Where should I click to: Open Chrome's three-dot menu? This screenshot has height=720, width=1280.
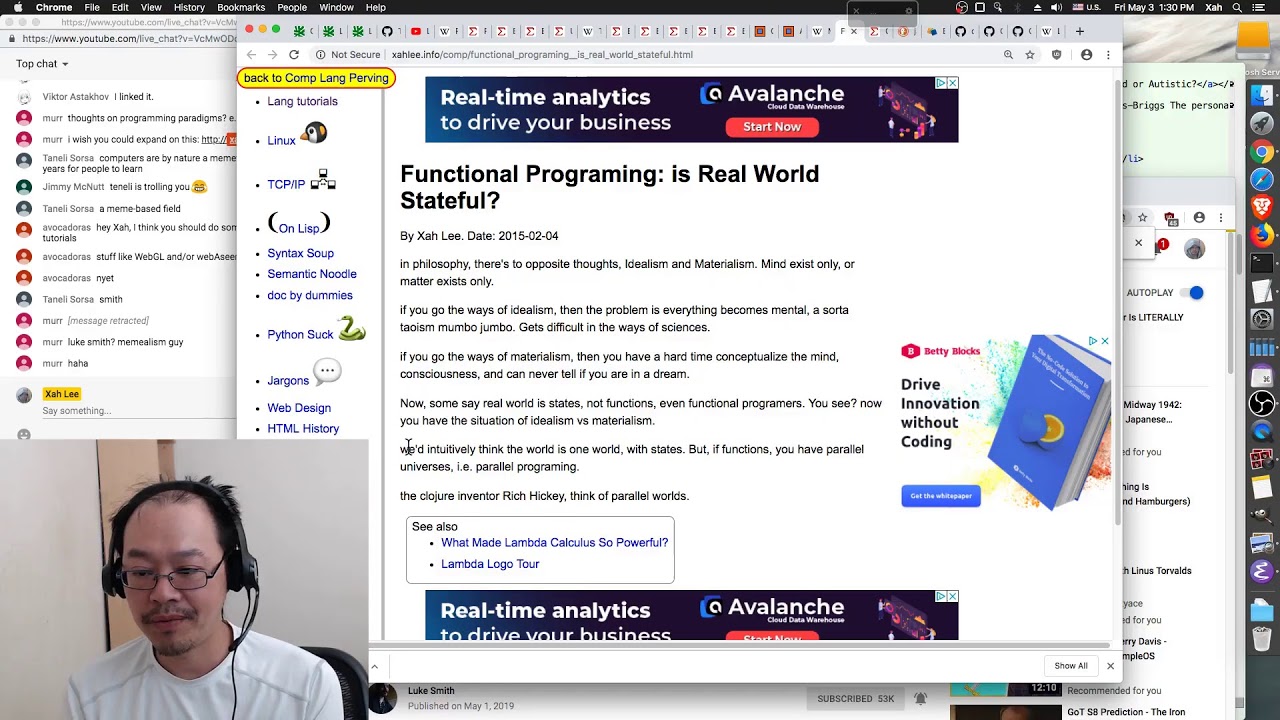[x=1108, y=55]
